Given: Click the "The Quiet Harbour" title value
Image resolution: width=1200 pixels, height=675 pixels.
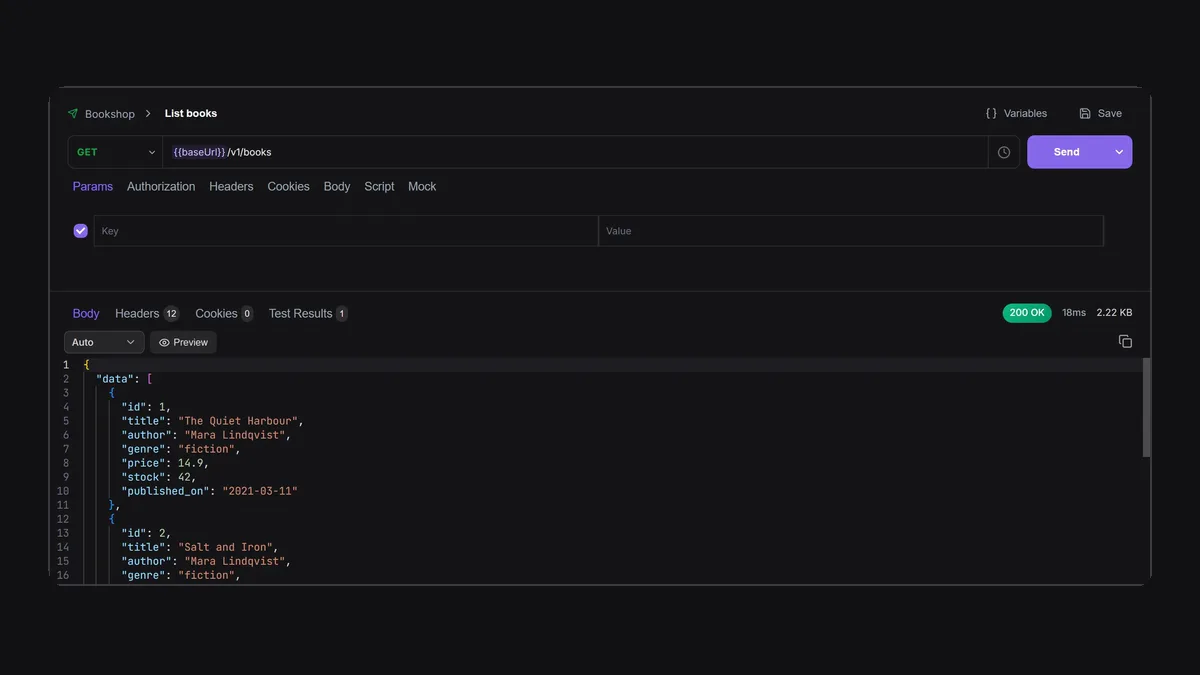Looking at the screenshot, I should tap(240, 421).
